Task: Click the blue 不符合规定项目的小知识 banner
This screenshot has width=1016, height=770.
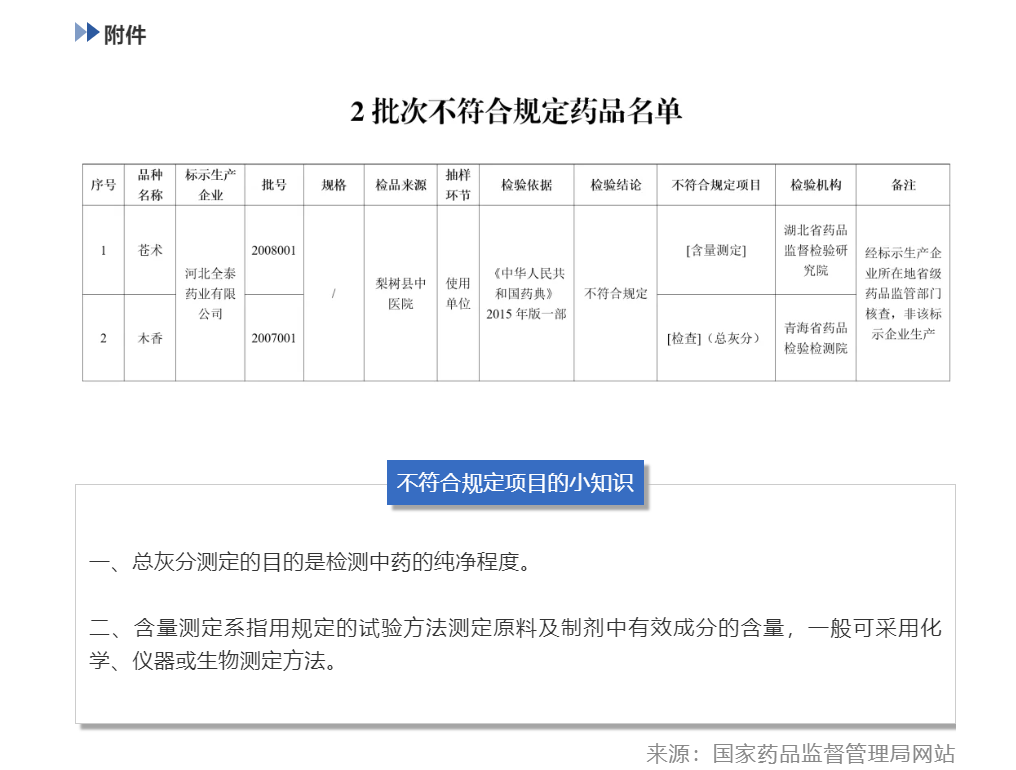Action: click(x=515, y=482)
